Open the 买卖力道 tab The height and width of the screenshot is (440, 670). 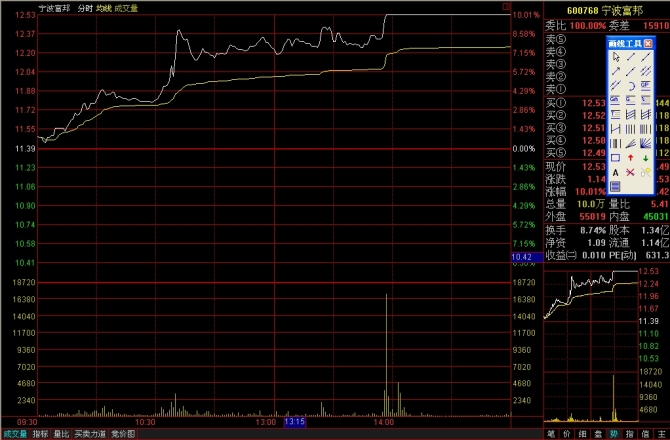(x=90, y=434)
